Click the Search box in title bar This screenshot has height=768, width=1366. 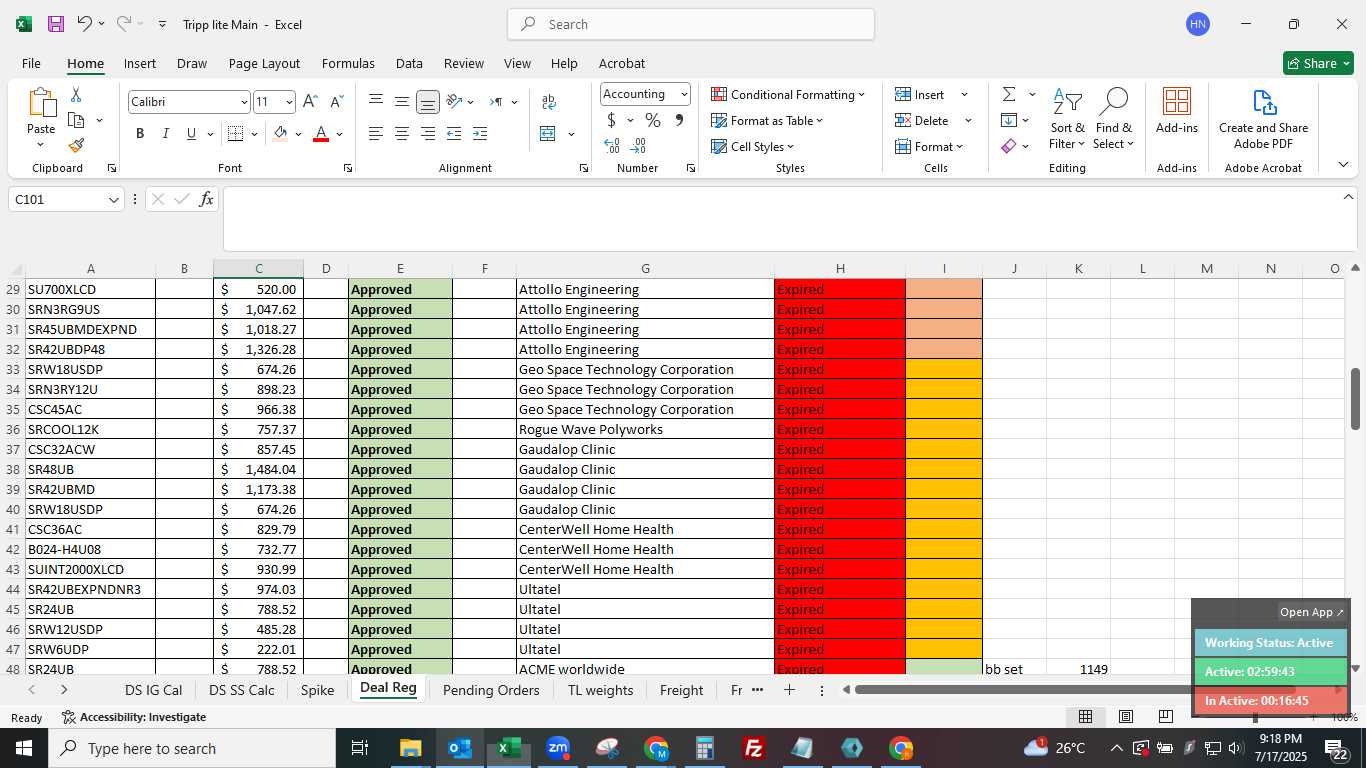pyautogui.click(x=691, y=24)
